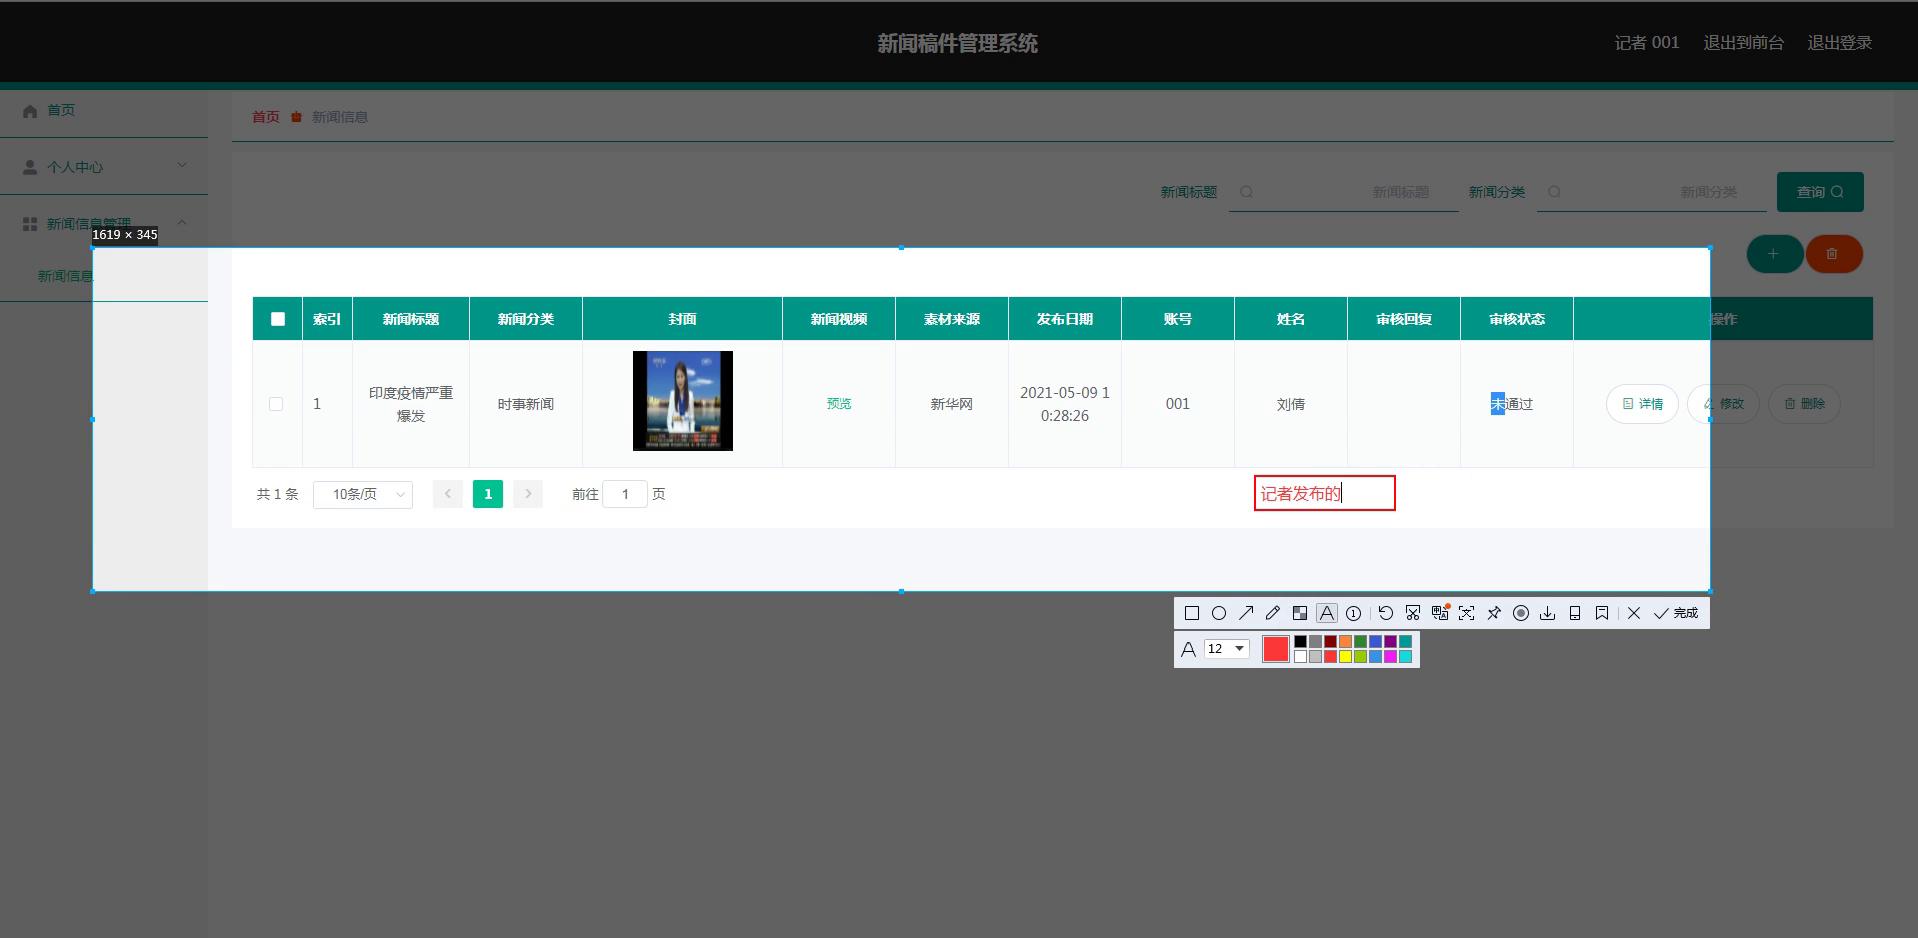Open the font size 12 dropdown
Image resolution: width=1918 pixels, height=938 pixels.
1226,649
